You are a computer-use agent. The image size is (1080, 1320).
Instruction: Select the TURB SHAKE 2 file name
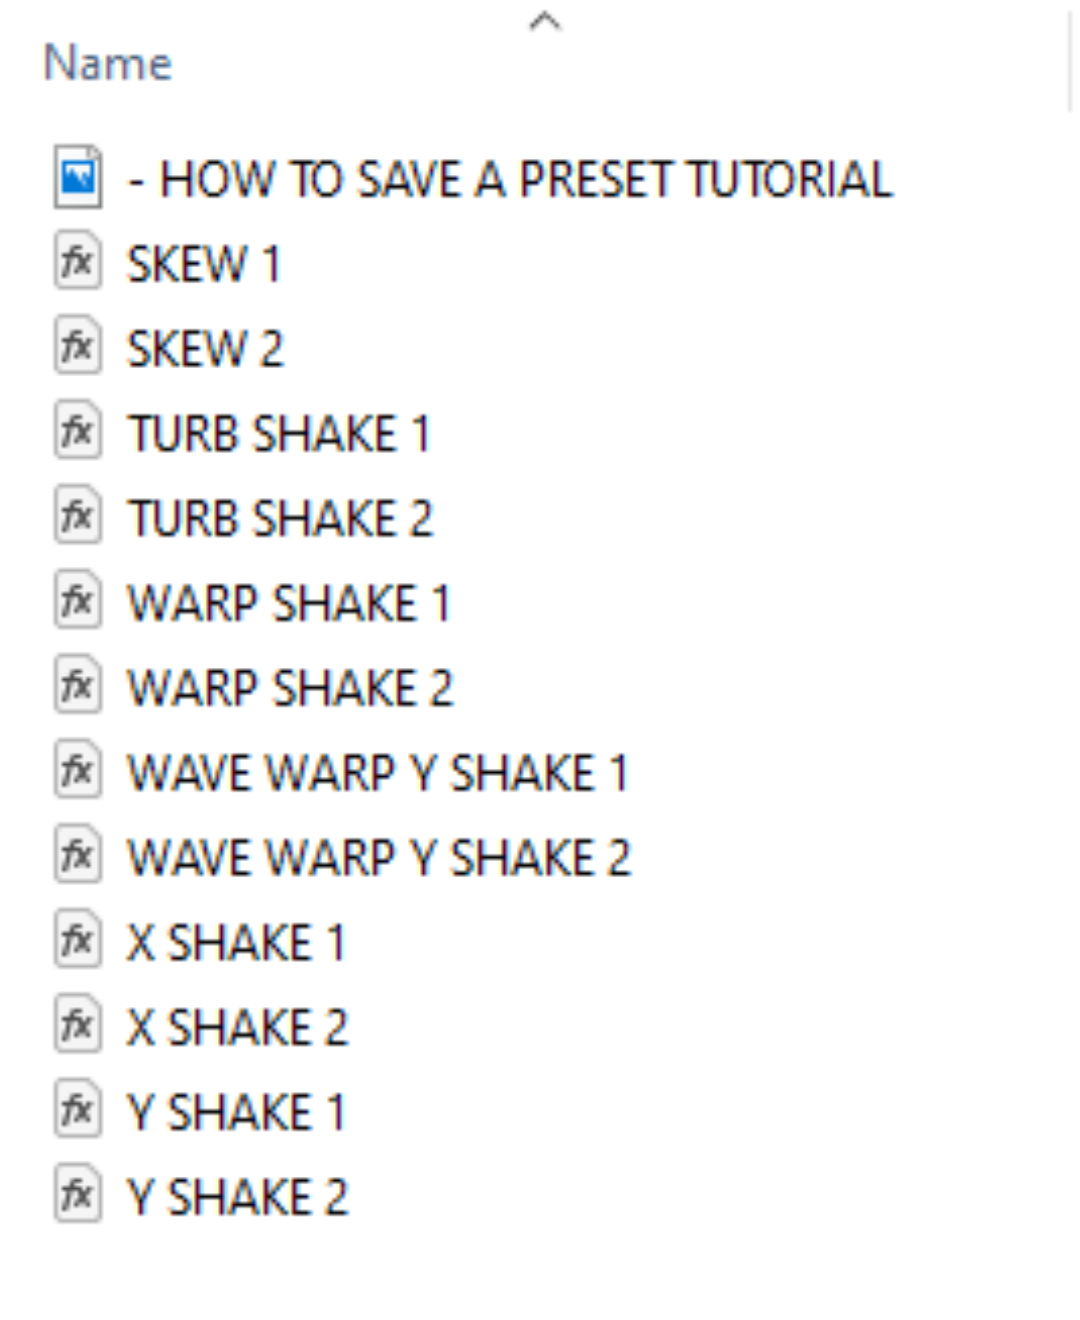(x=280, y=518)
